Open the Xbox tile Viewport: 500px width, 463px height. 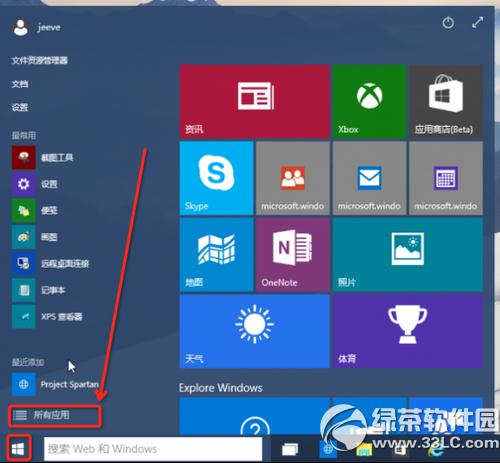coord(369,101)
